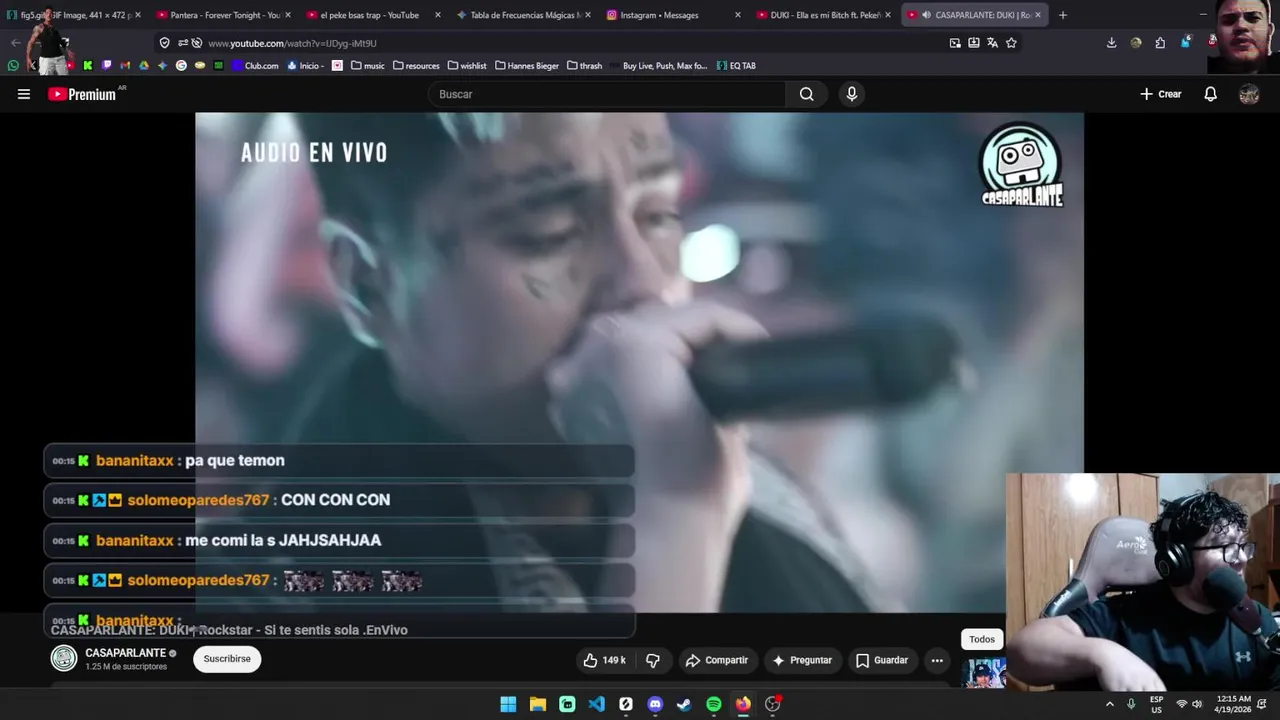
Task: Open the Club.com bookmark
Action: point(255,66)
